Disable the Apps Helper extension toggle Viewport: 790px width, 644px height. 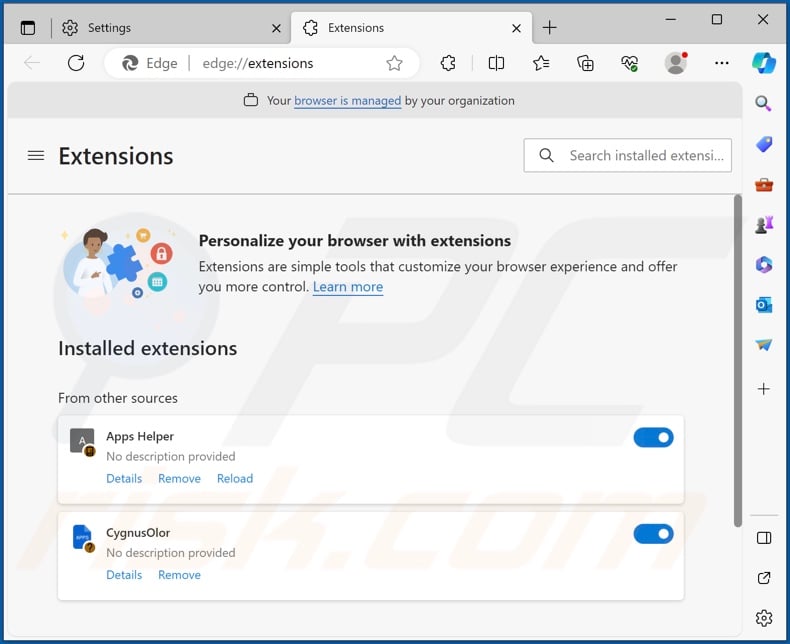tap(653, 437)
